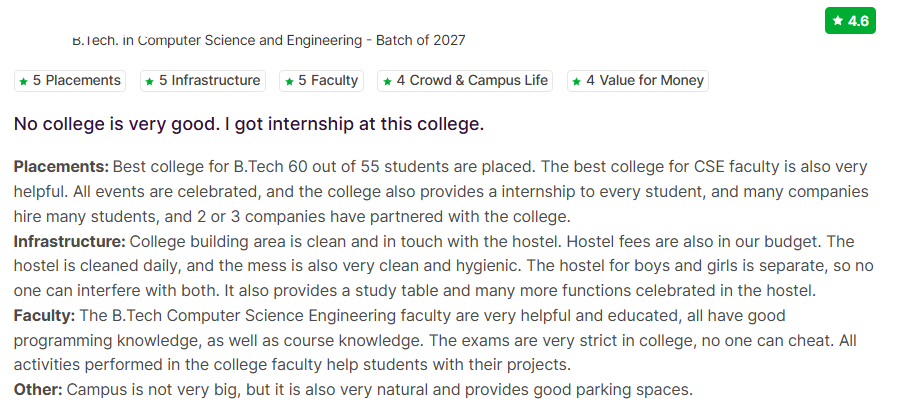Screen dimensions: 900x409
Task: Select the 4 Crowd & Campus Life chip
Action: (465, 81)
